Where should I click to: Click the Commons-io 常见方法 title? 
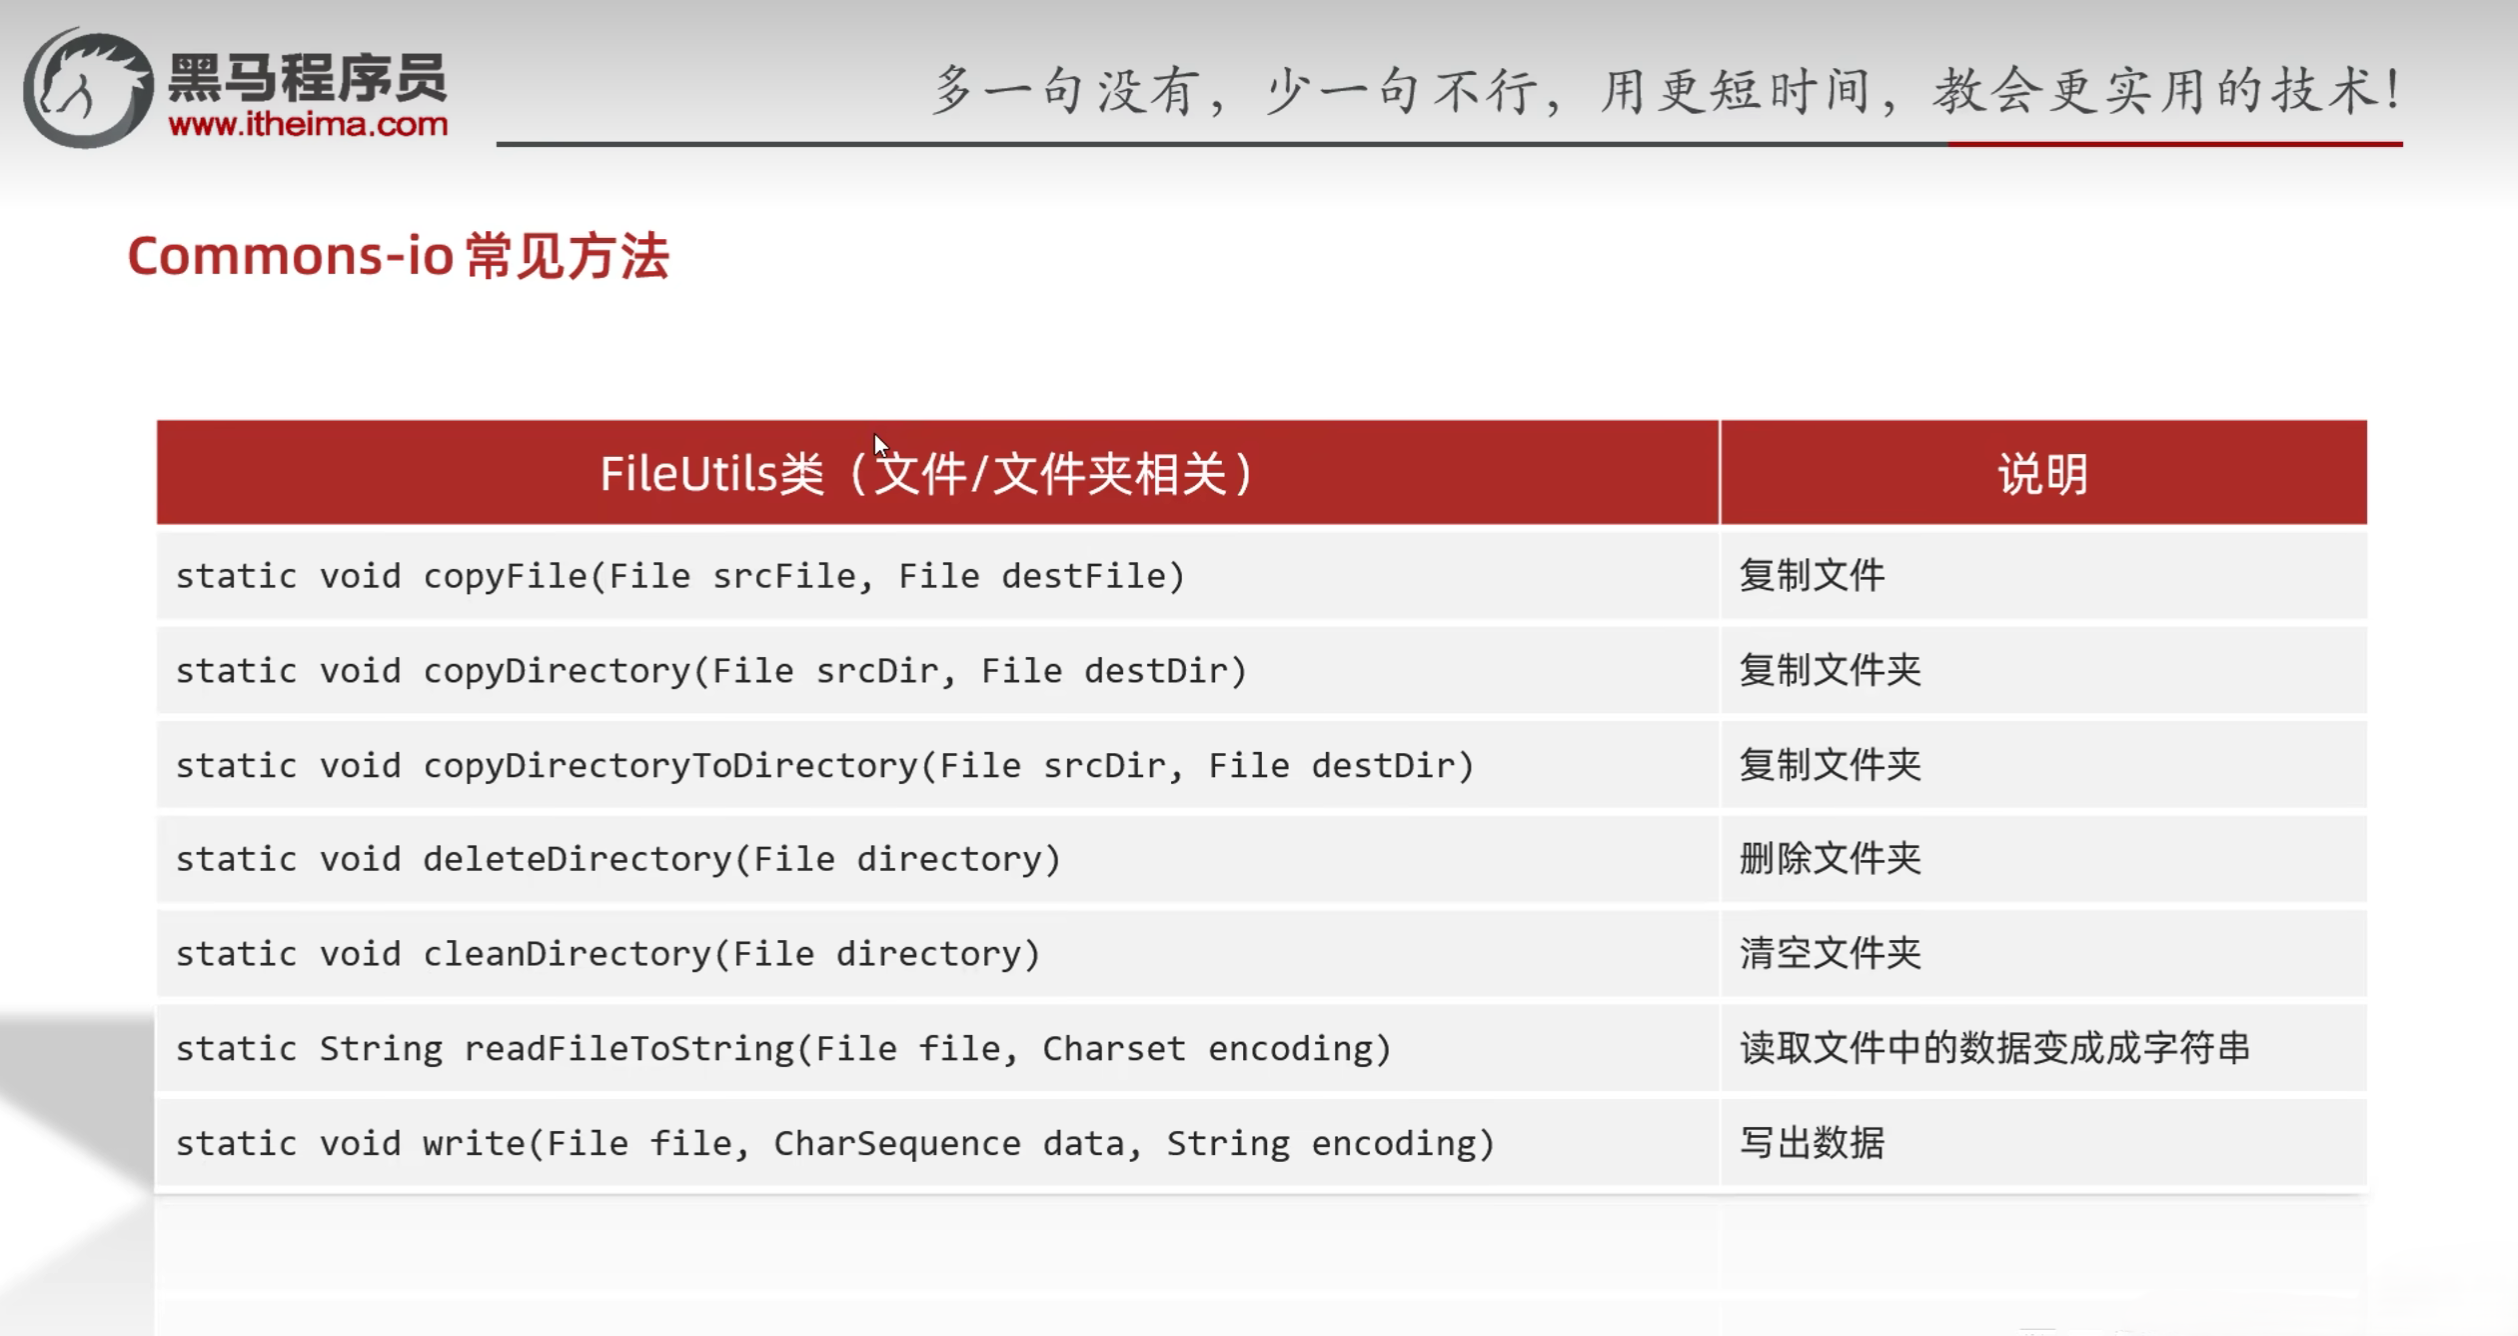[x=400, y=258]
